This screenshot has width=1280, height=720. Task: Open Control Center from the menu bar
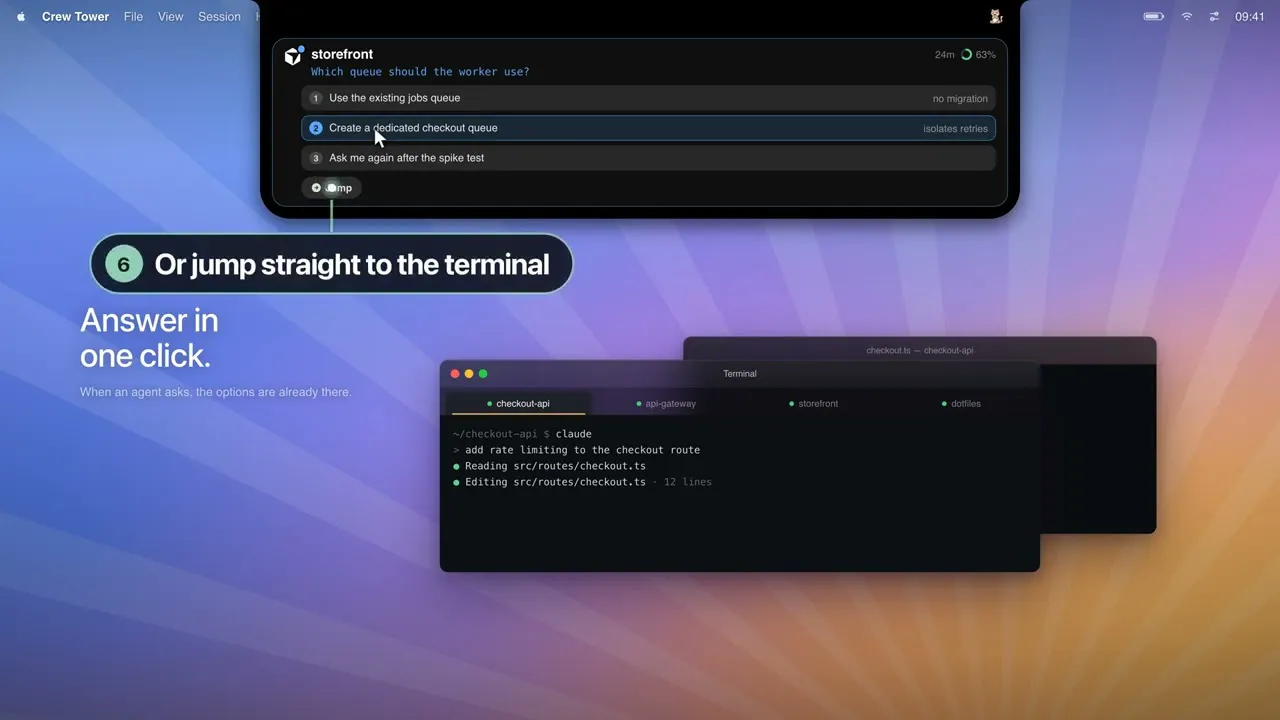[1214, 16]
